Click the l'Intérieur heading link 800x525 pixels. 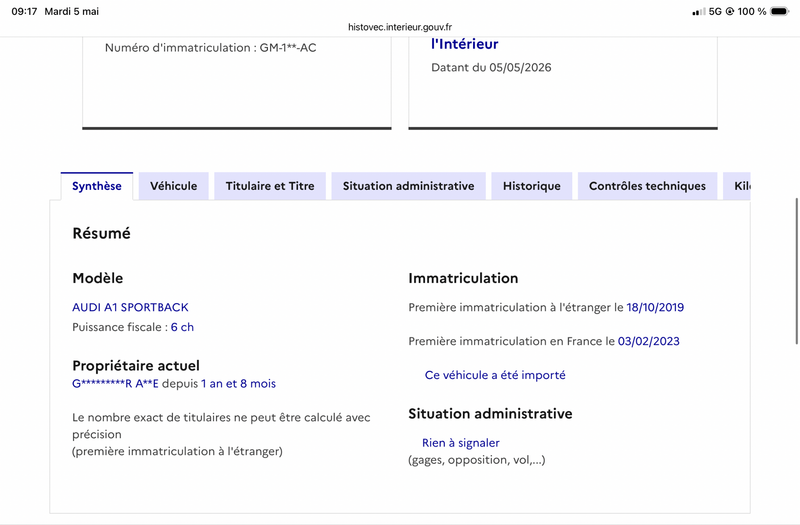[x=464, y=44]
